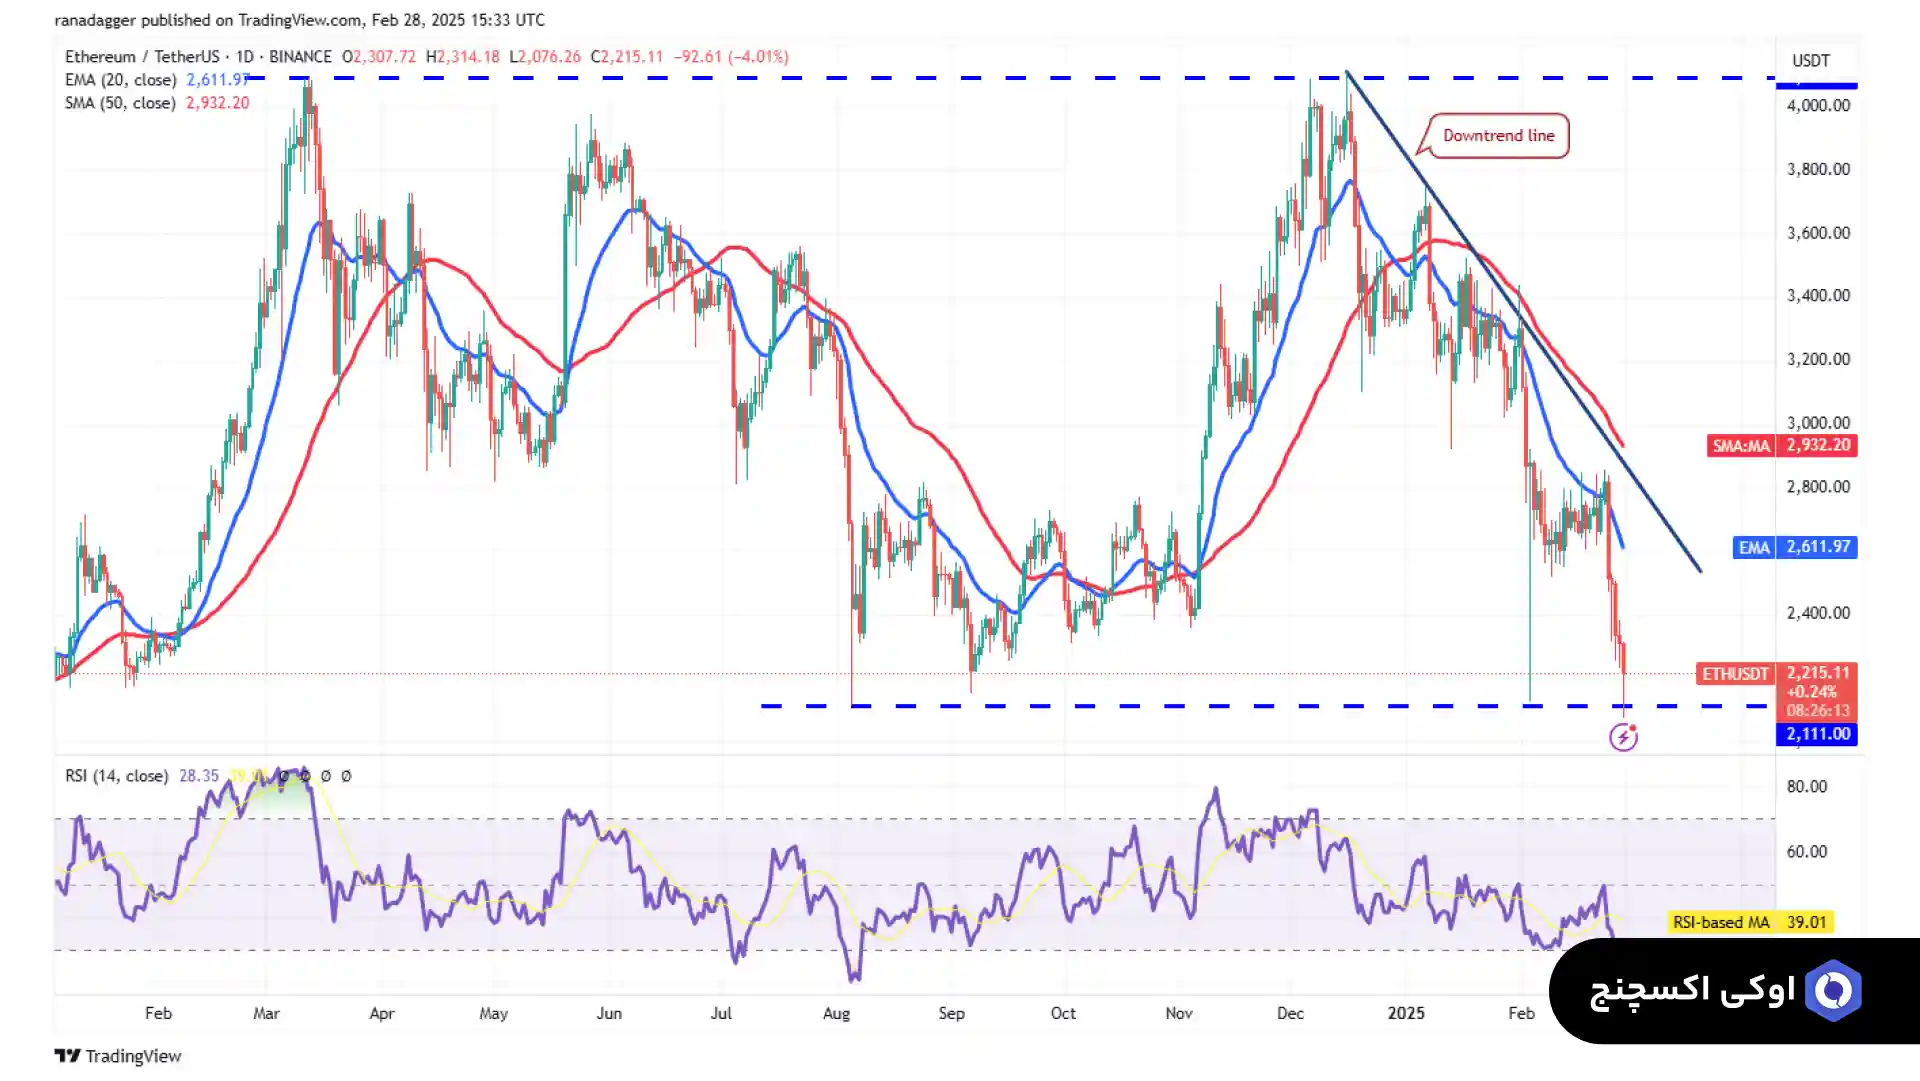1920x1081 pixels.
Task: Click the 3,400.00 price axis label
Action: [1818, 296]
